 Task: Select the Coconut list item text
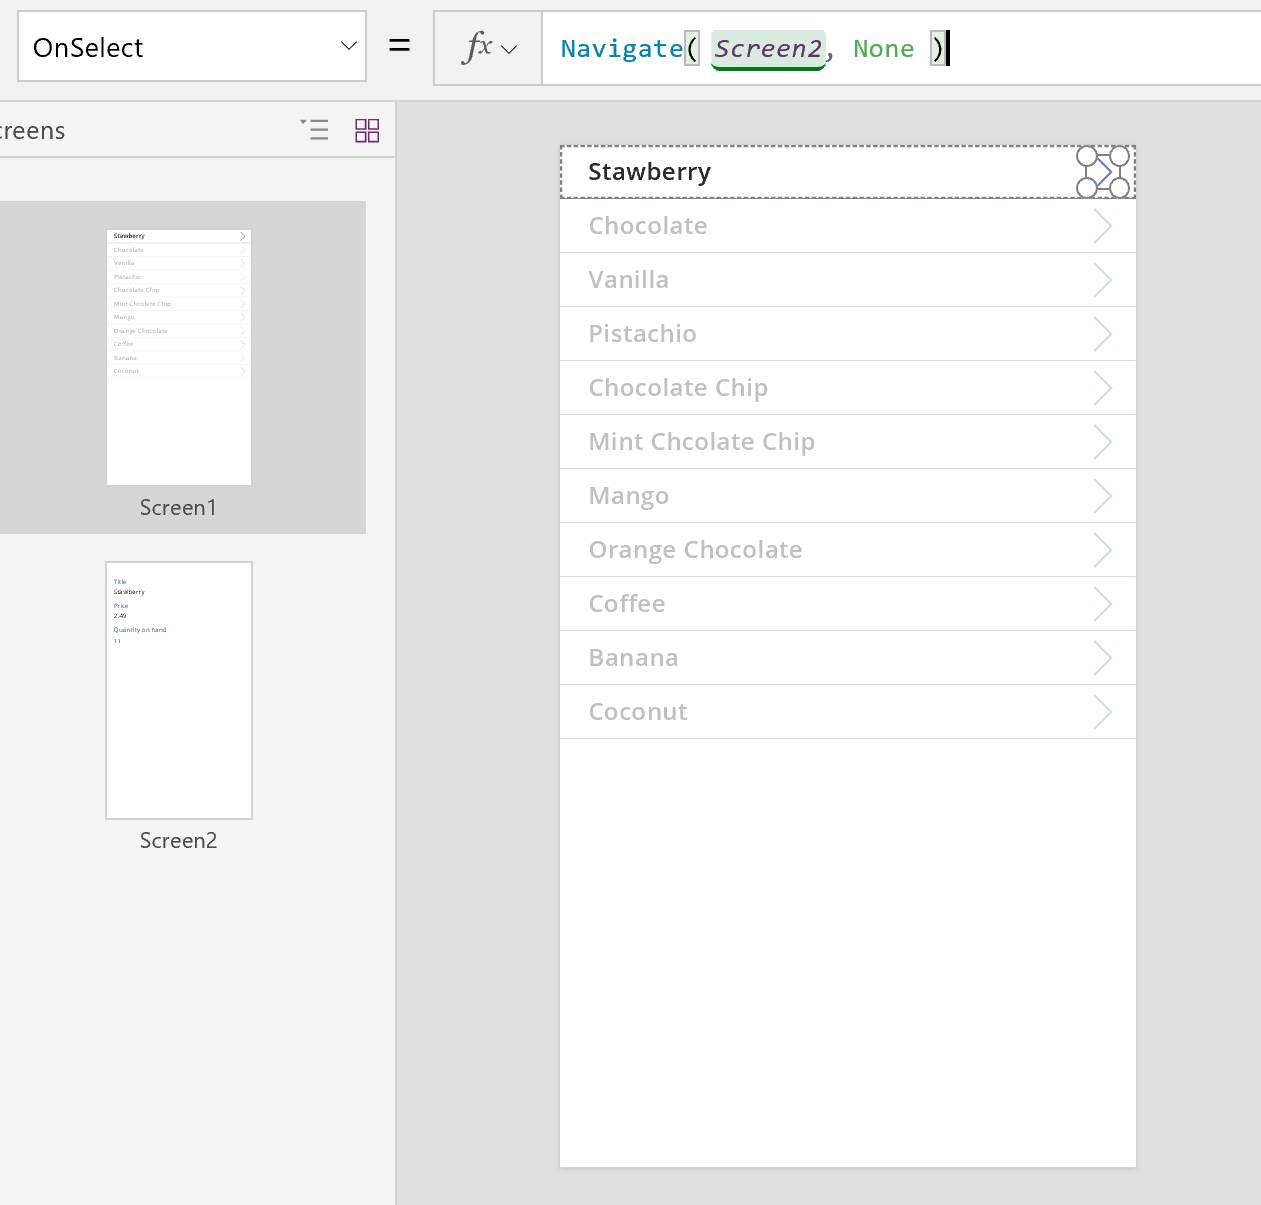click(638, 712)
